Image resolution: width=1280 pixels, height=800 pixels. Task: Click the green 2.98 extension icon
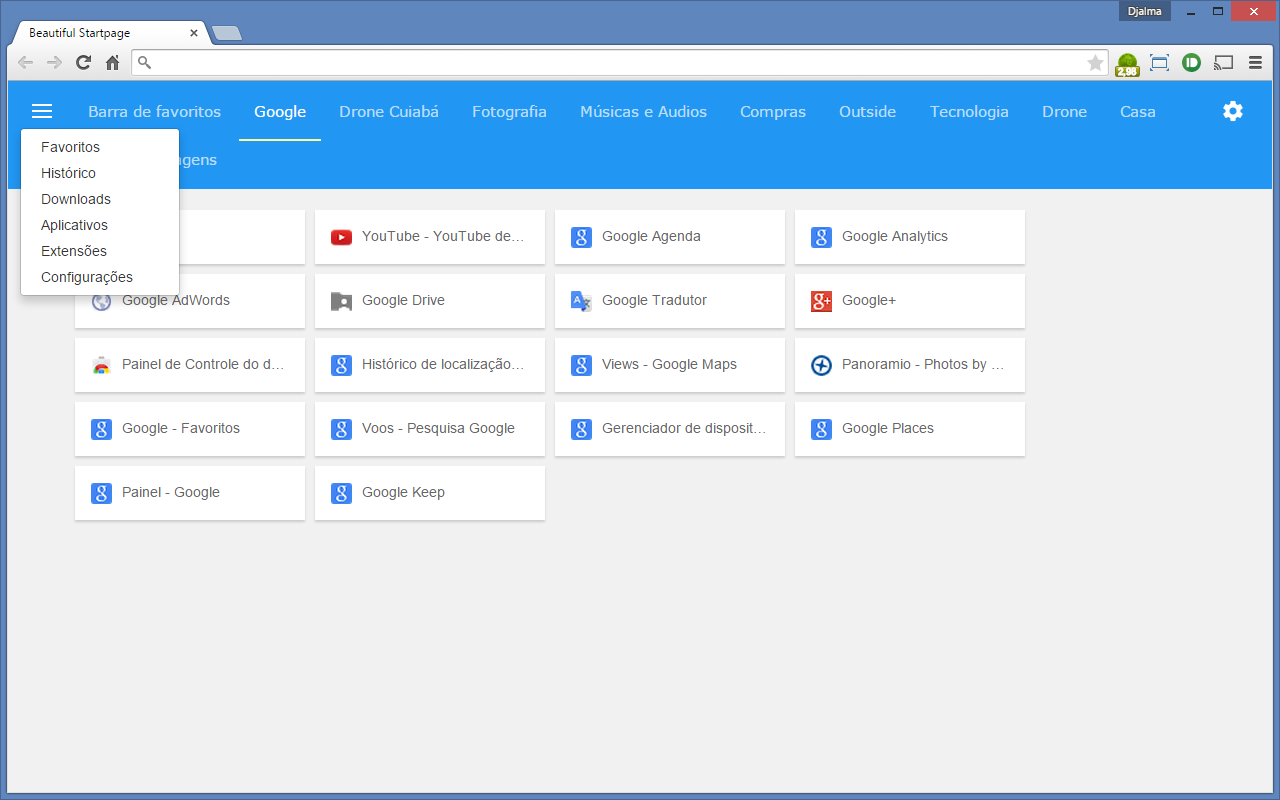coord(1127,64)
